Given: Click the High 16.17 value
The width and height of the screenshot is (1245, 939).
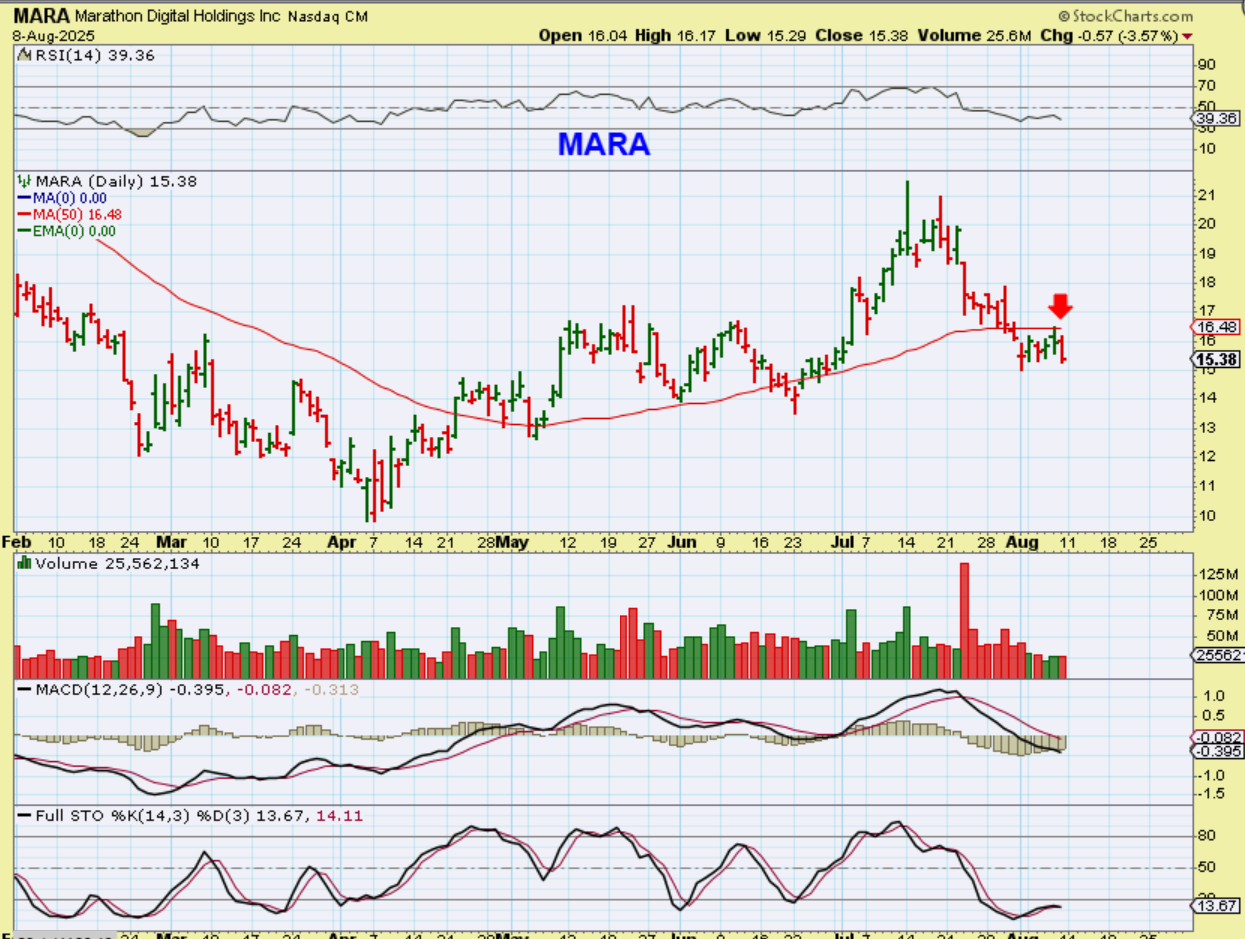Looking at the screenshot, I should (675, 35).
